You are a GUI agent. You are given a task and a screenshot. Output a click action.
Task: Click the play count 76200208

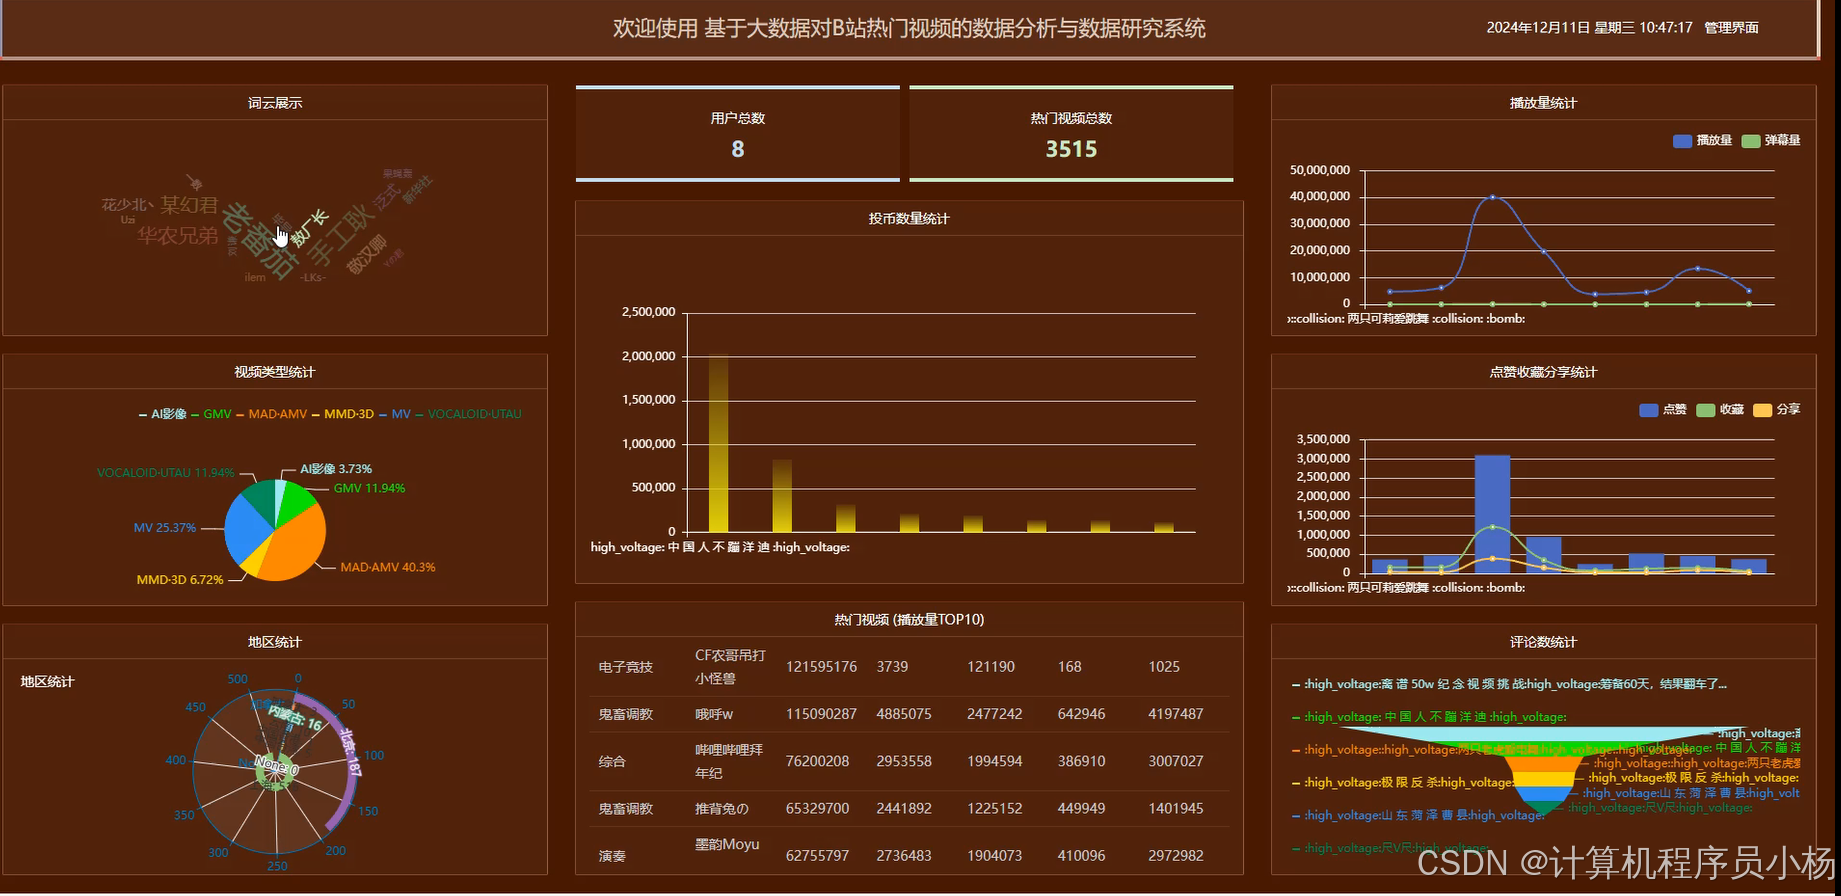pos(817,762)
